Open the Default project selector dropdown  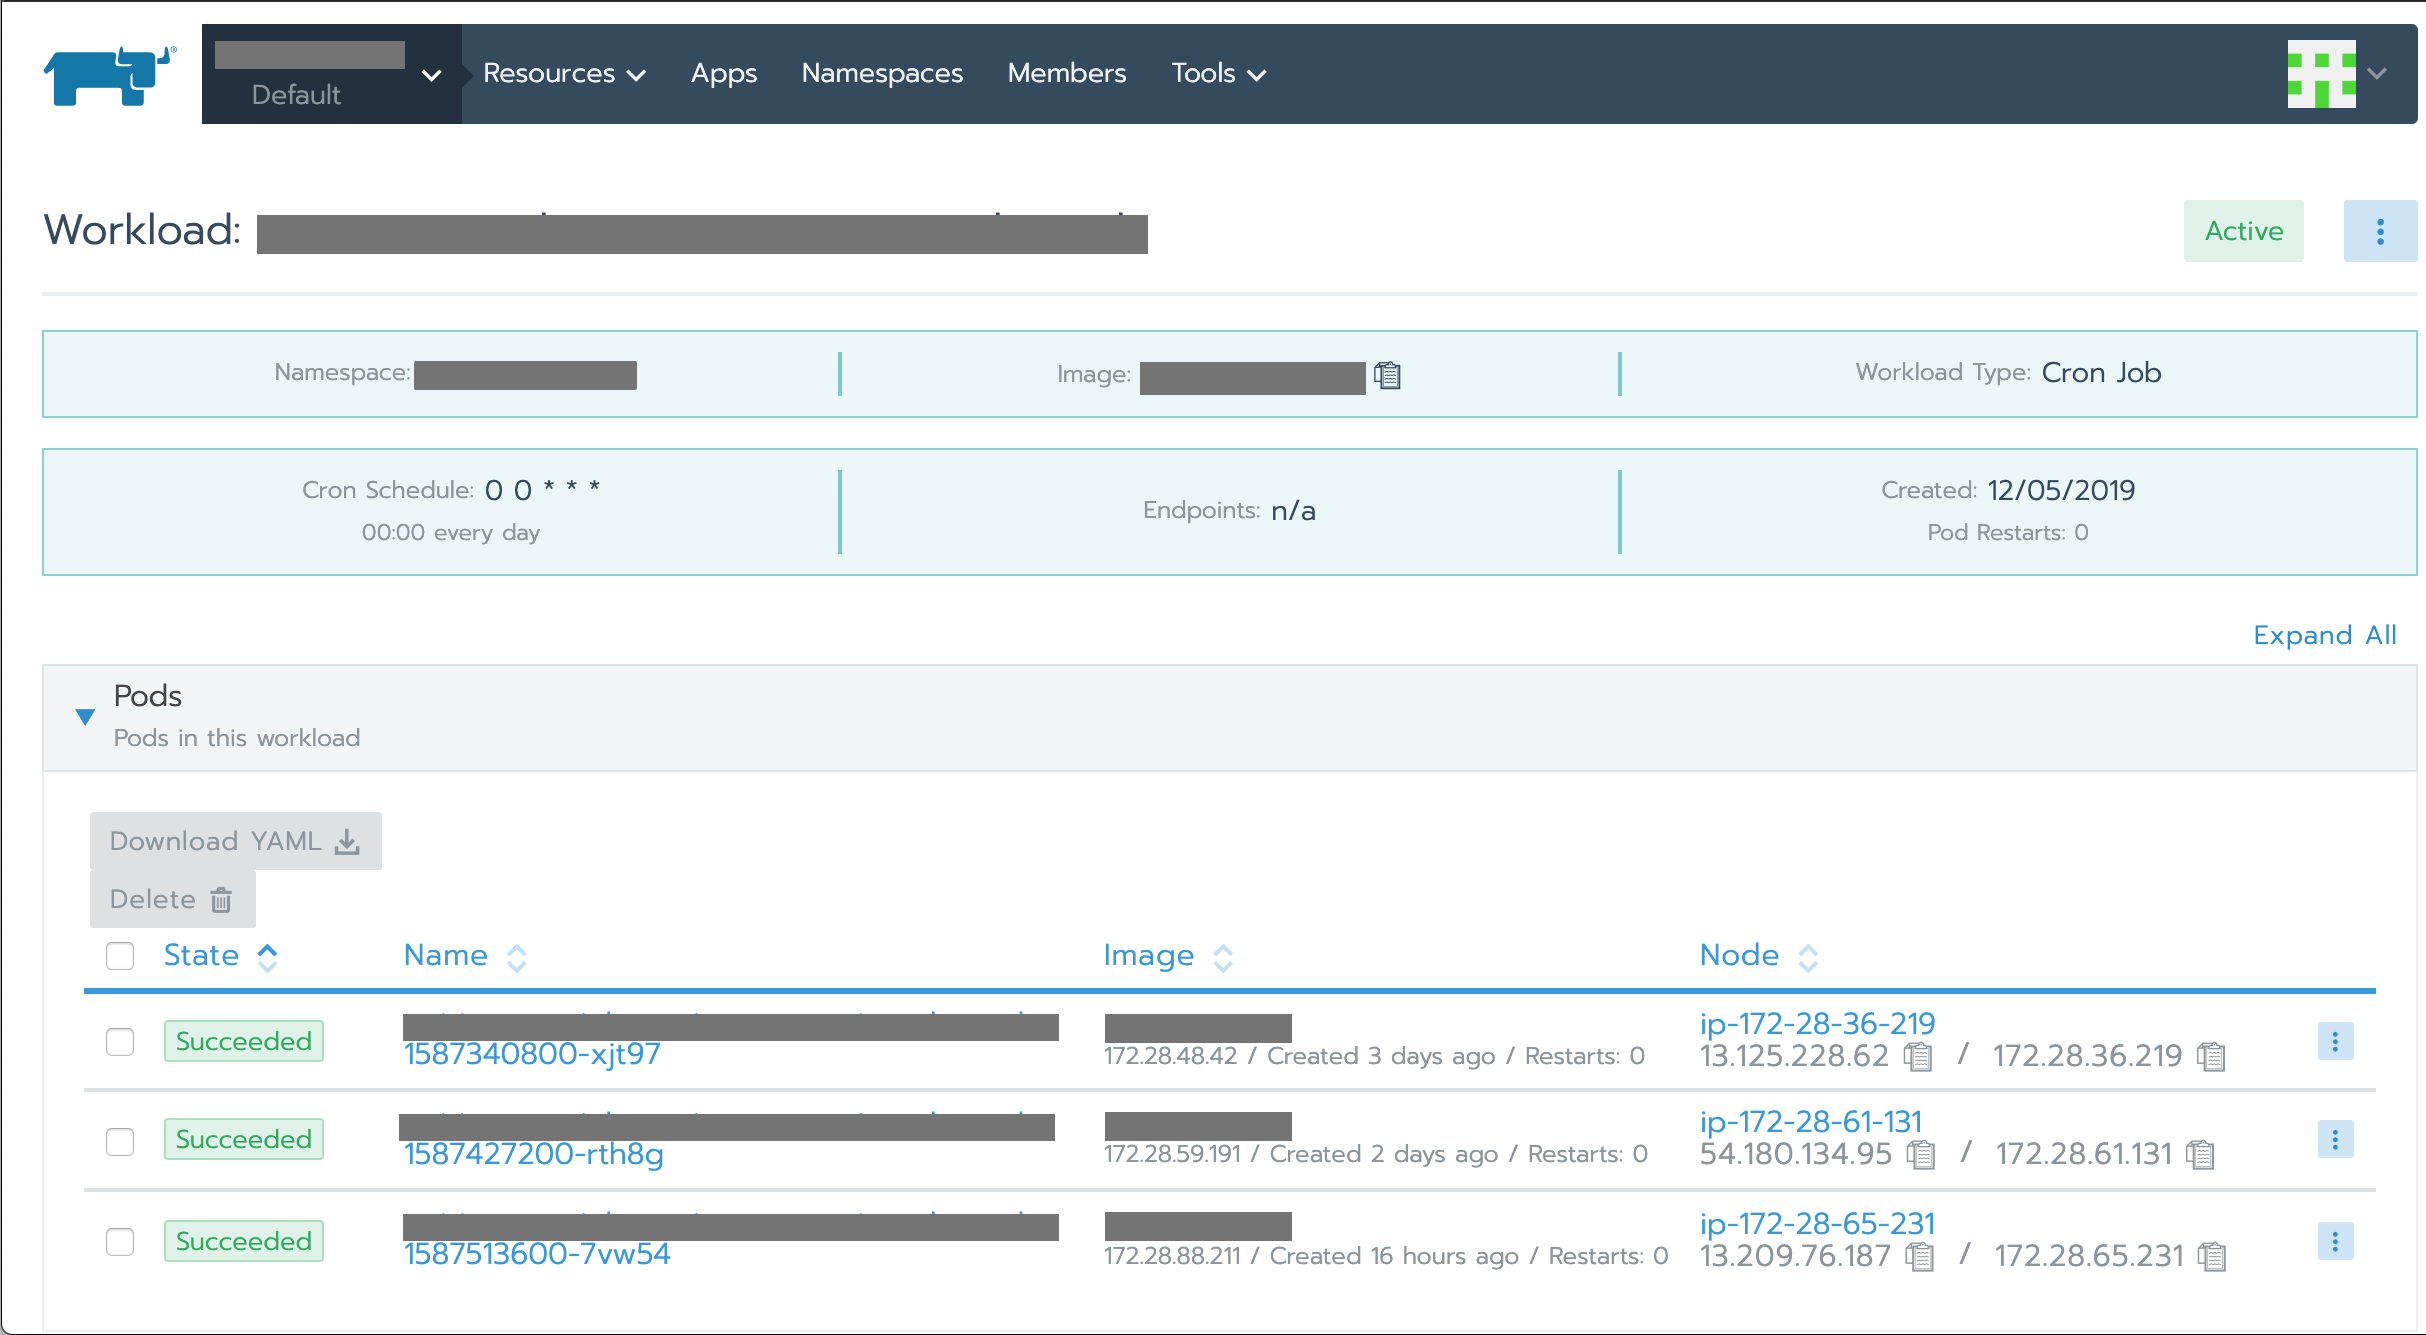point(331,74)
